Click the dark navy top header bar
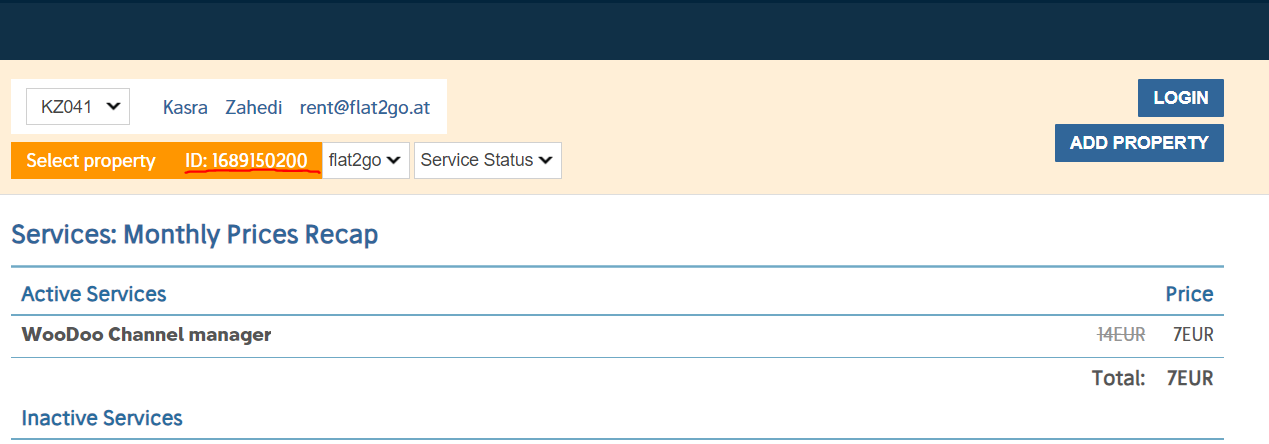The height and width of the screenshot is (444, 1269). (634, 30)
